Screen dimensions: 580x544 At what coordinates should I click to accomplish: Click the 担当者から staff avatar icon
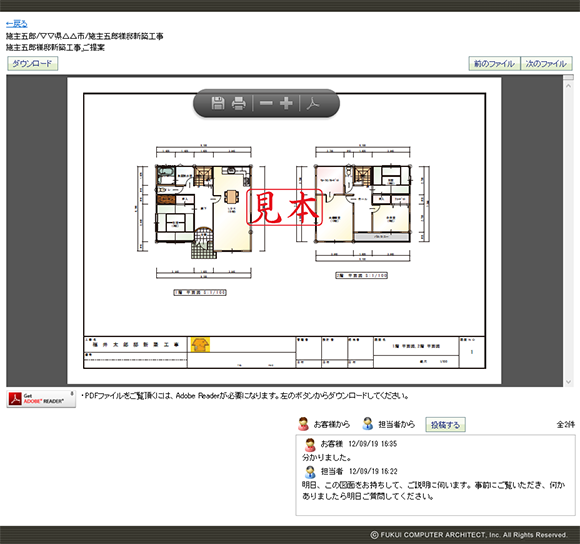367,424
